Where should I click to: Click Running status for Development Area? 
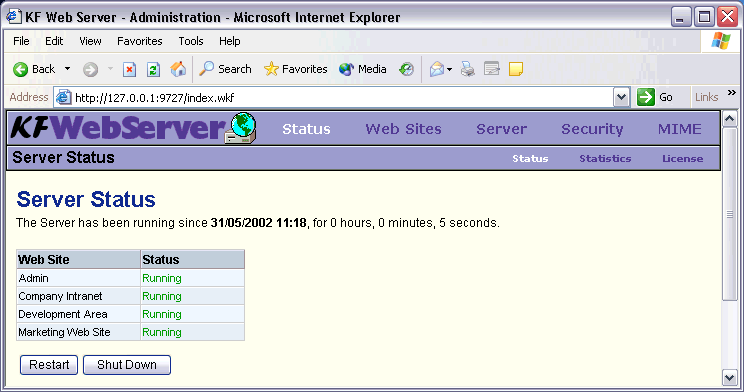[162, 315]
